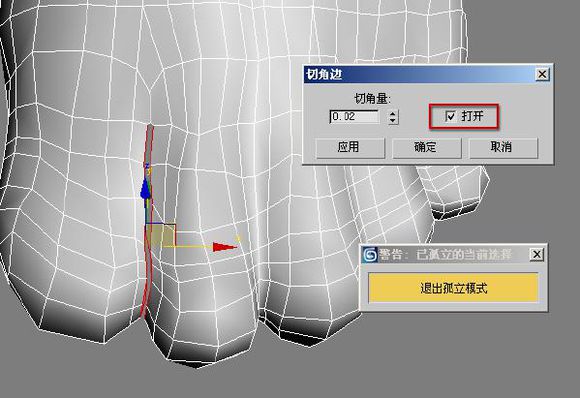Viewport: 580px width, 398px height.
Task: Close the 切角边 dialog
Action: pos(542,74)
